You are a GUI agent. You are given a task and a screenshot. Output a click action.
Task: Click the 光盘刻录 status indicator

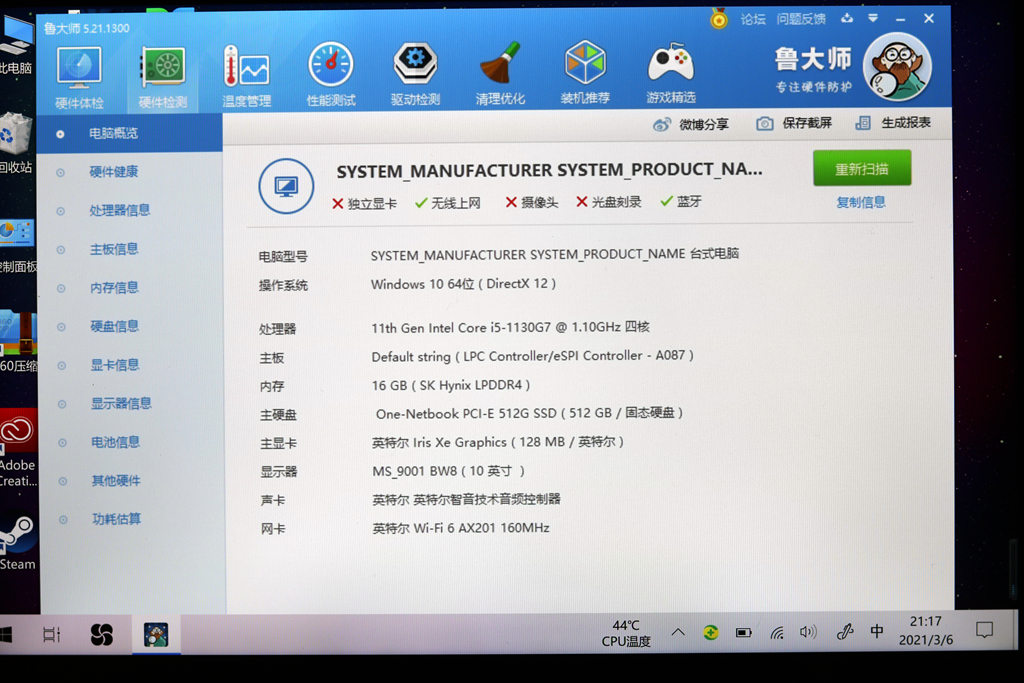pos(609,202)
